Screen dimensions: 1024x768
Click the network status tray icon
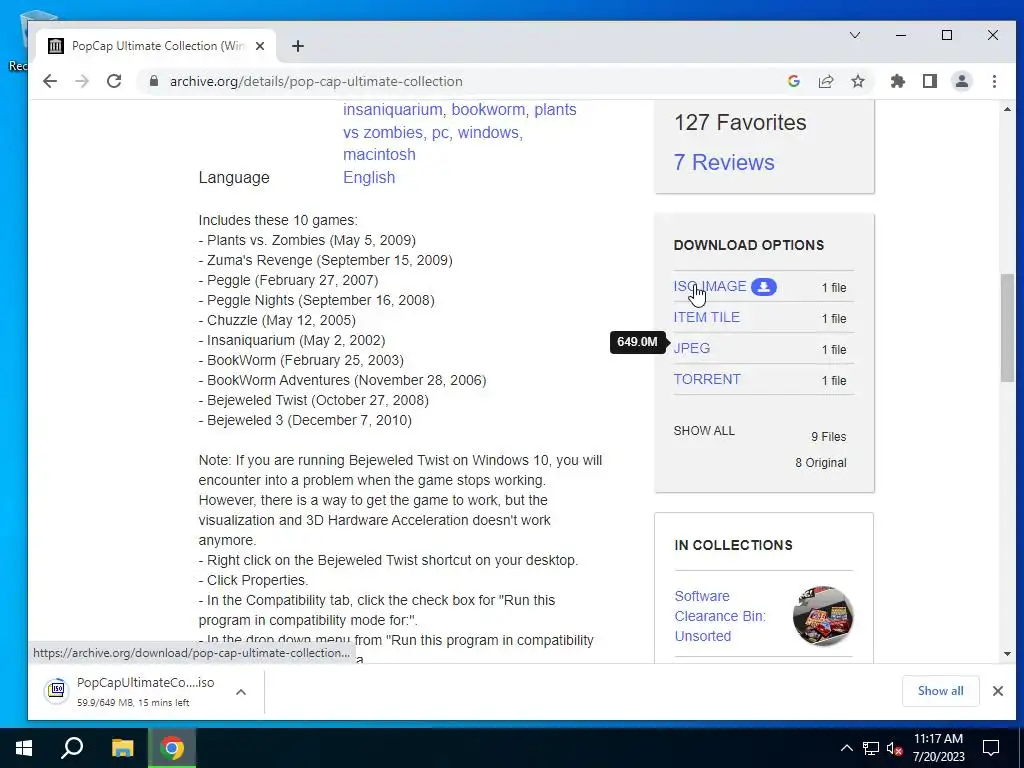[x=871, y=748]
